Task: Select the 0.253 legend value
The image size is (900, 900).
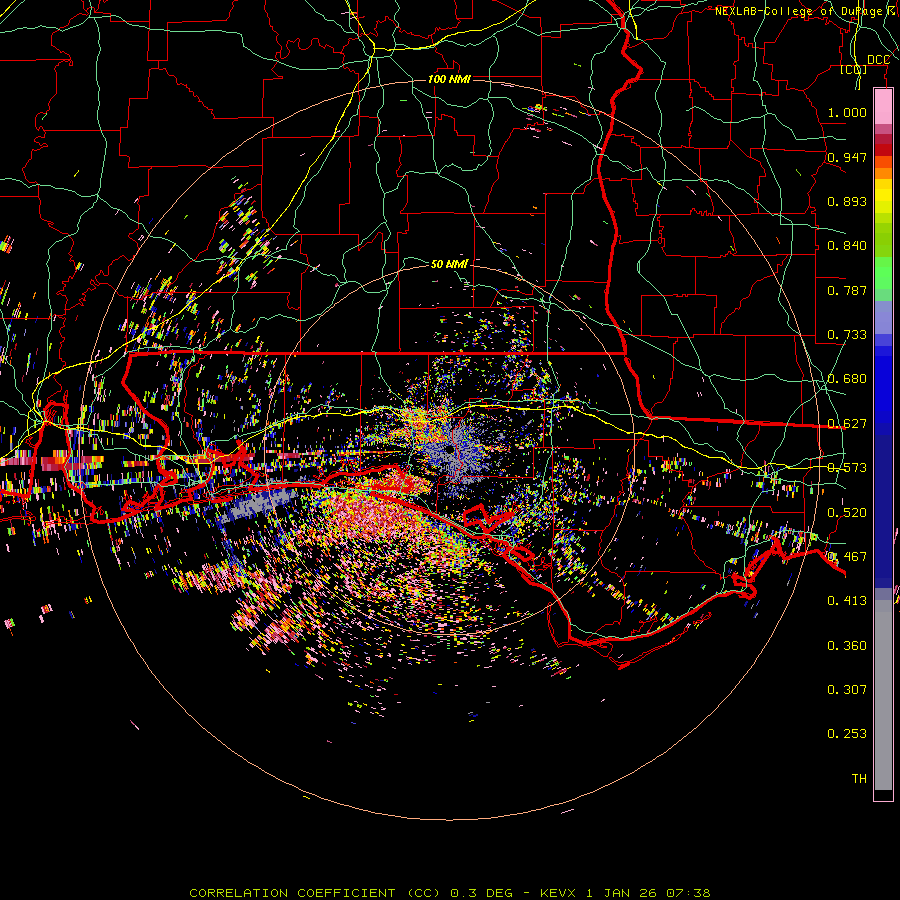Action: coord(847,734)
